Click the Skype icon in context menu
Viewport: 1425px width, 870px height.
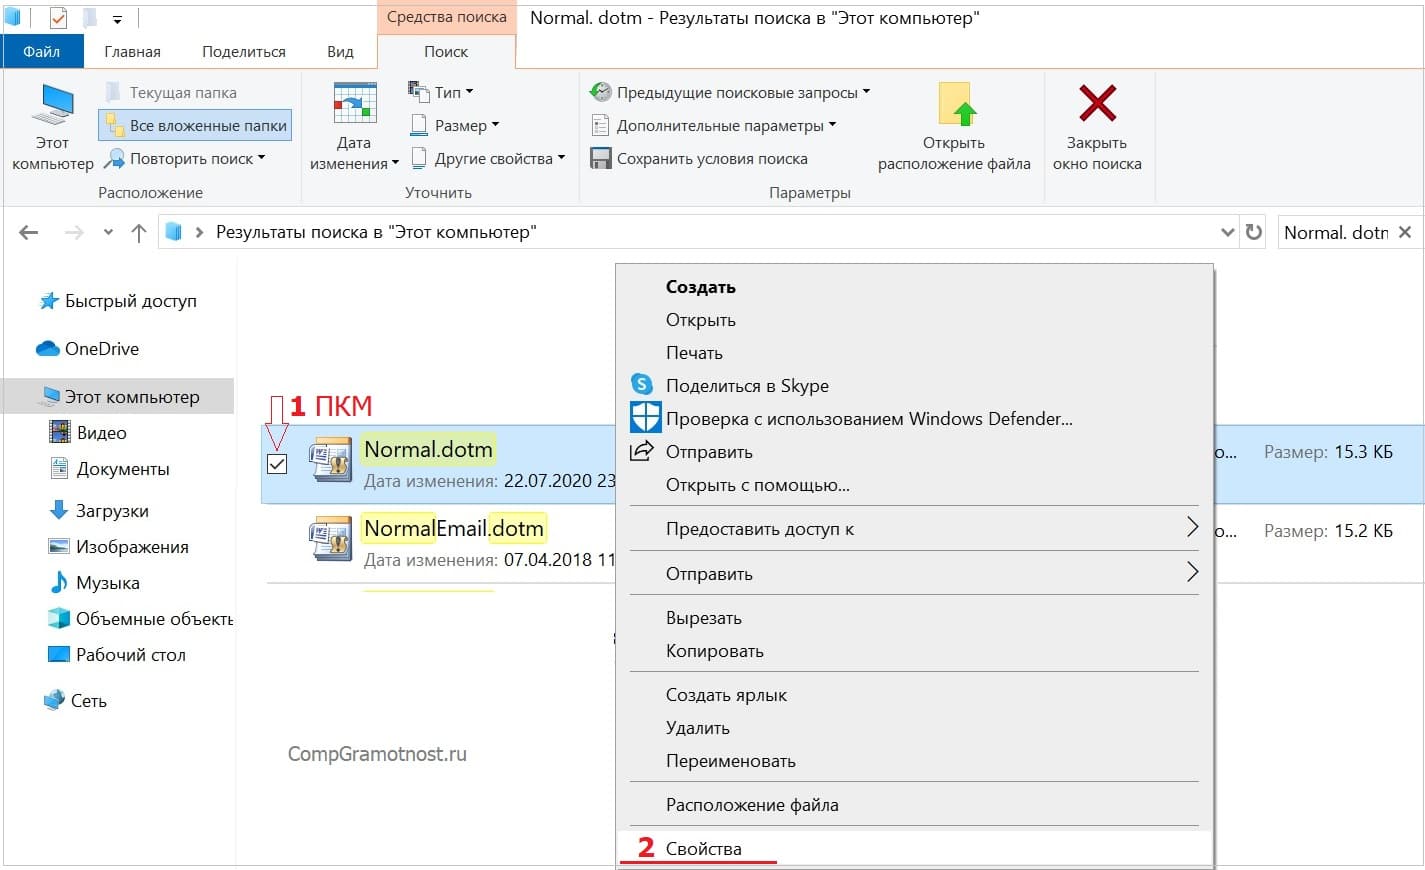pos(642,385)
